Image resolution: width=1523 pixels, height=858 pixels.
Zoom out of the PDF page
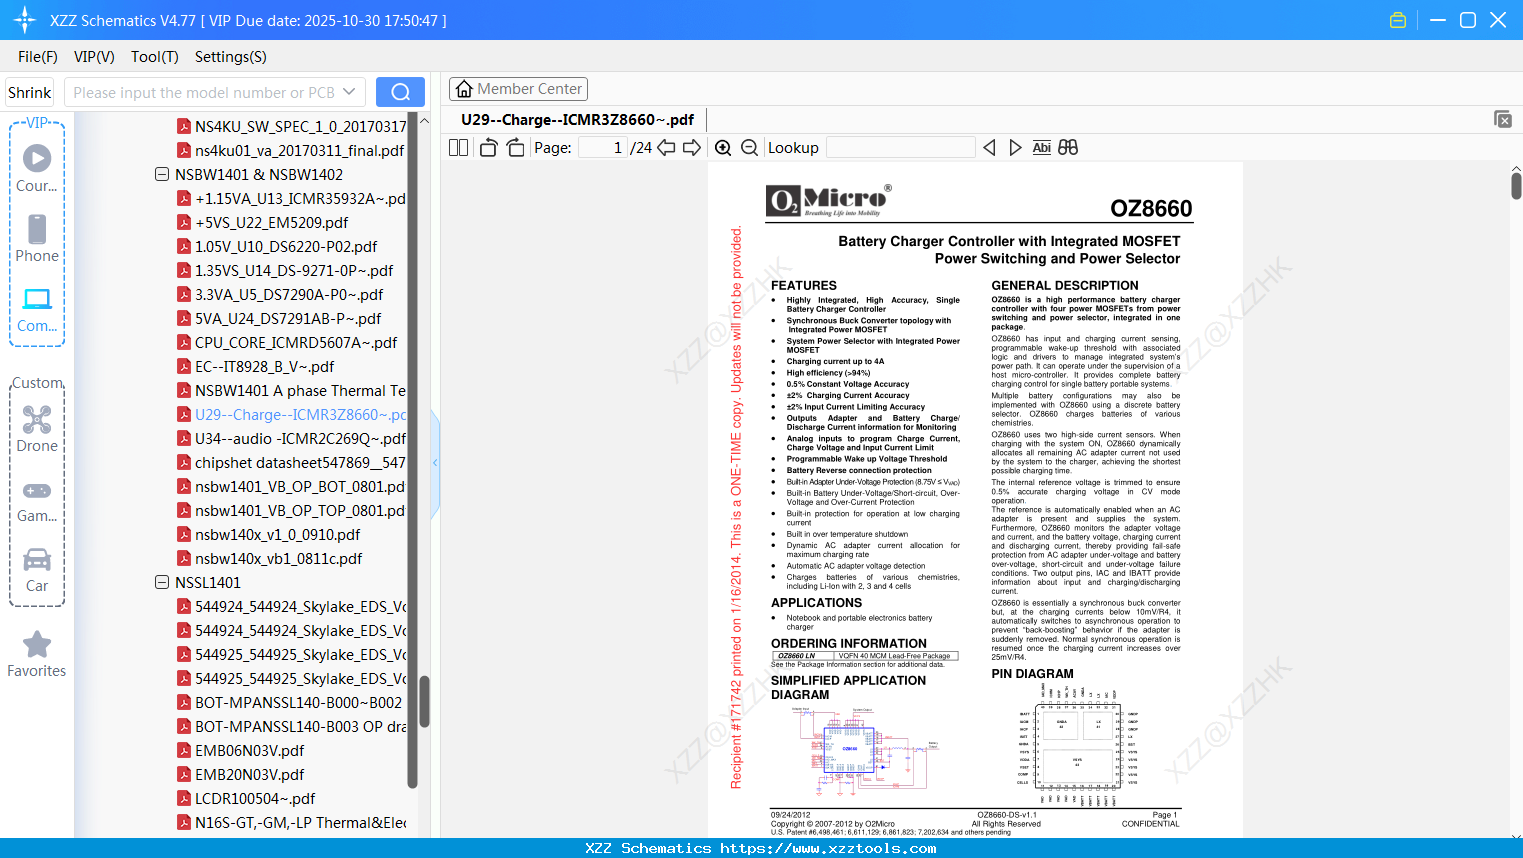(749, 148)
